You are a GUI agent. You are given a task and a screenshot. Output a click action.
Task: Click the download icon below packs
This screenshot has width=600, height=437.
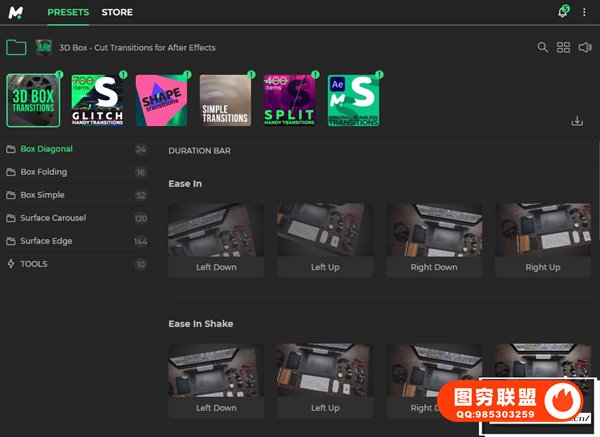(x=577, y=121)
